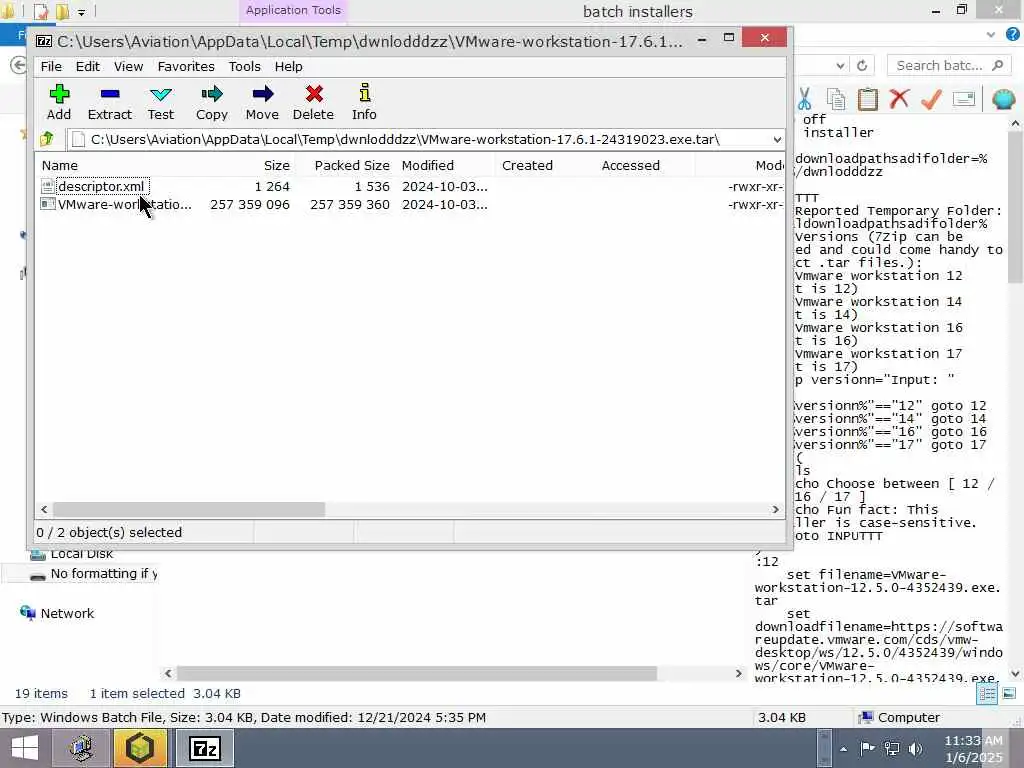
Task: Click the network tray icon
Action: click(x=891, y=748)
